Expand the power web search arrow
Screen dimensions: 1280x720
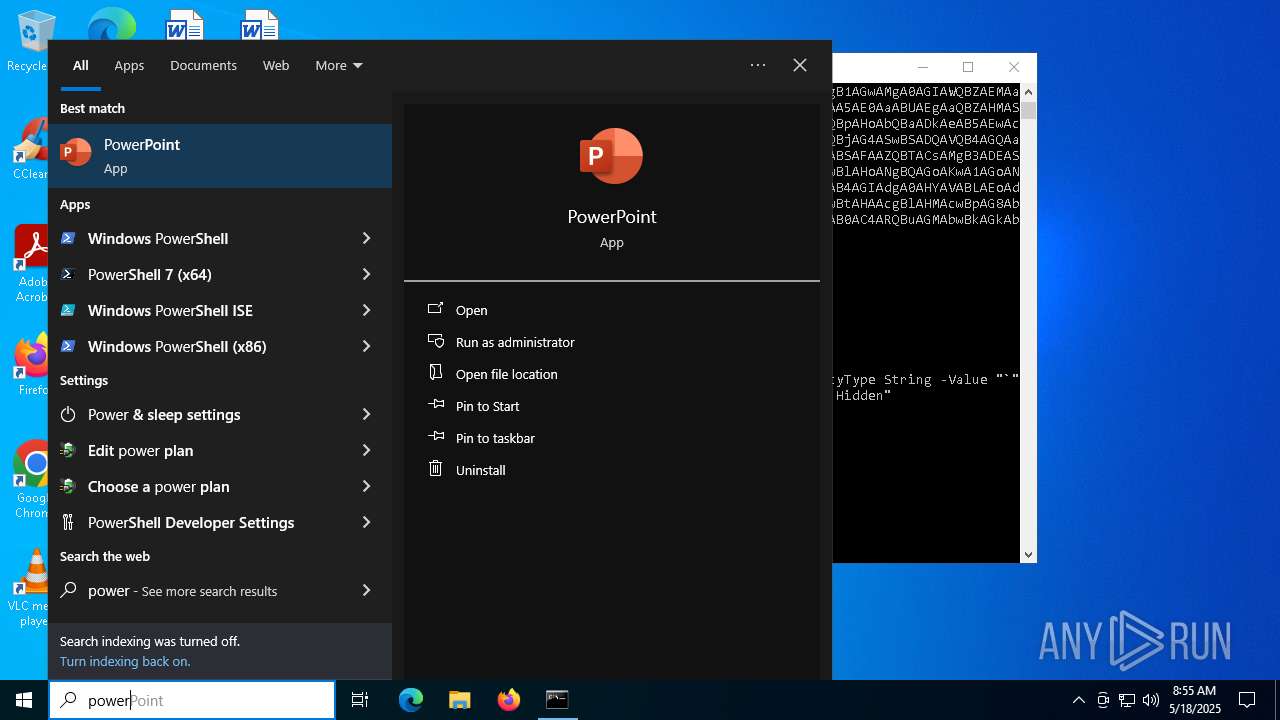tap(366, 590)
